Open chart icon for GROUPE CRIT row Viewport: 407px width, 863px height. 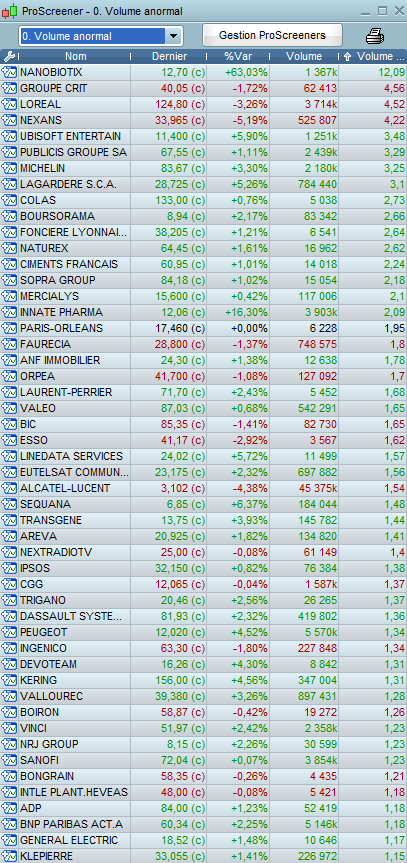pos(9,88)
